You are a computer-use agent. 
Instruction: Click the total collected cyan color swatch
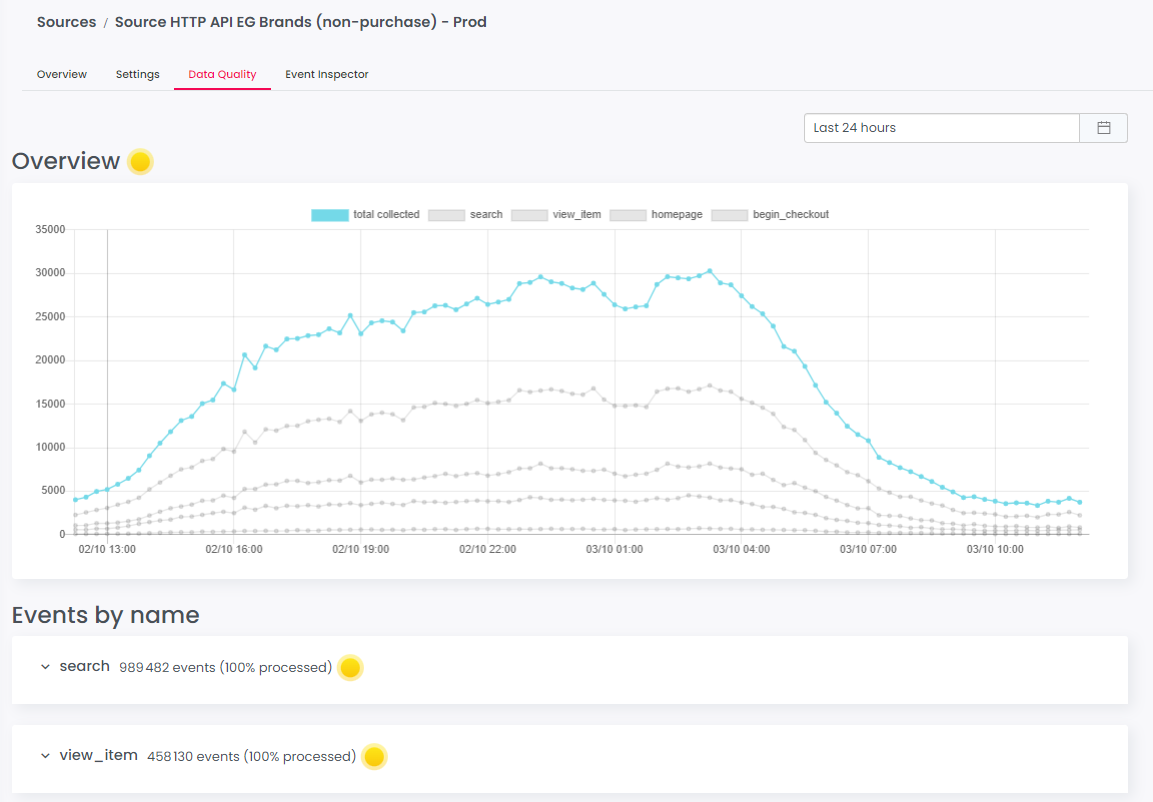pos(330,215)
